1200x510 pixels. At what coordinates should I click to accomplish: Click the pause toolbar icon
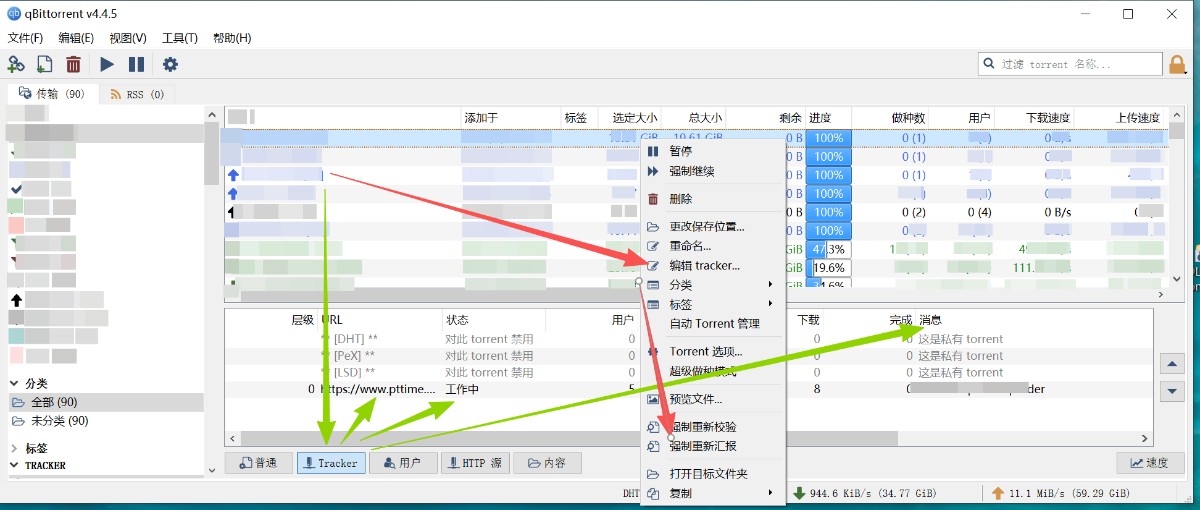click(136, 64)
